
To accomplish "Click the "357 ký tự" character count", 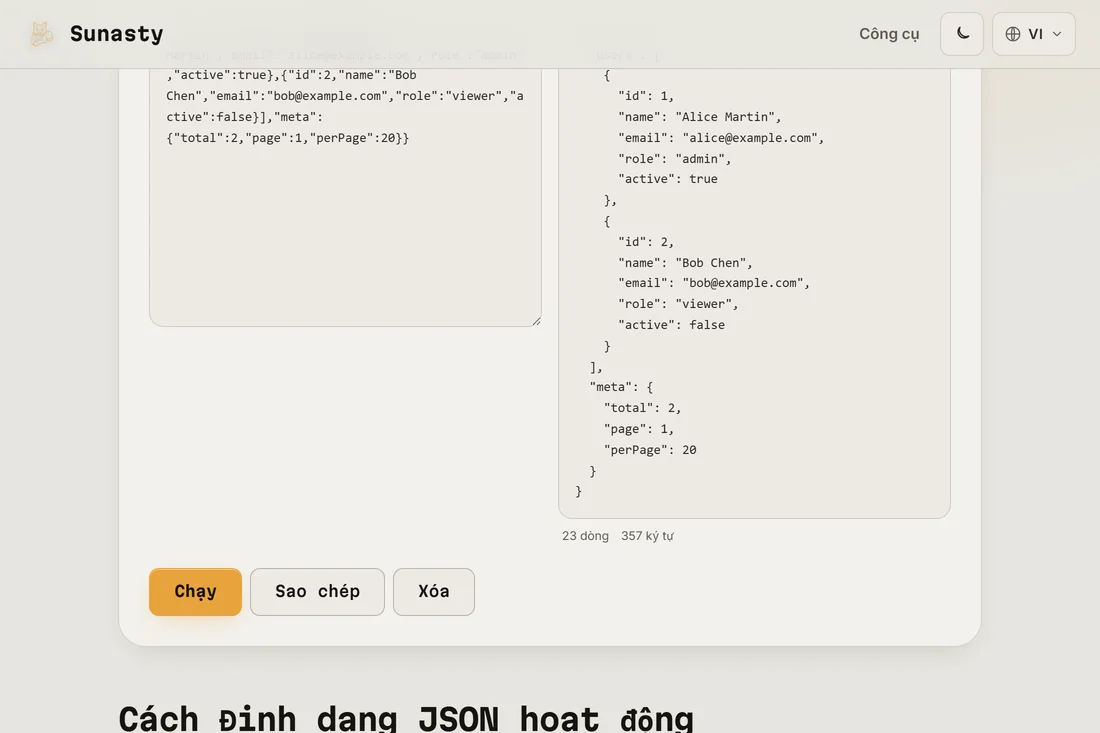I will click(x=647, y=536).
